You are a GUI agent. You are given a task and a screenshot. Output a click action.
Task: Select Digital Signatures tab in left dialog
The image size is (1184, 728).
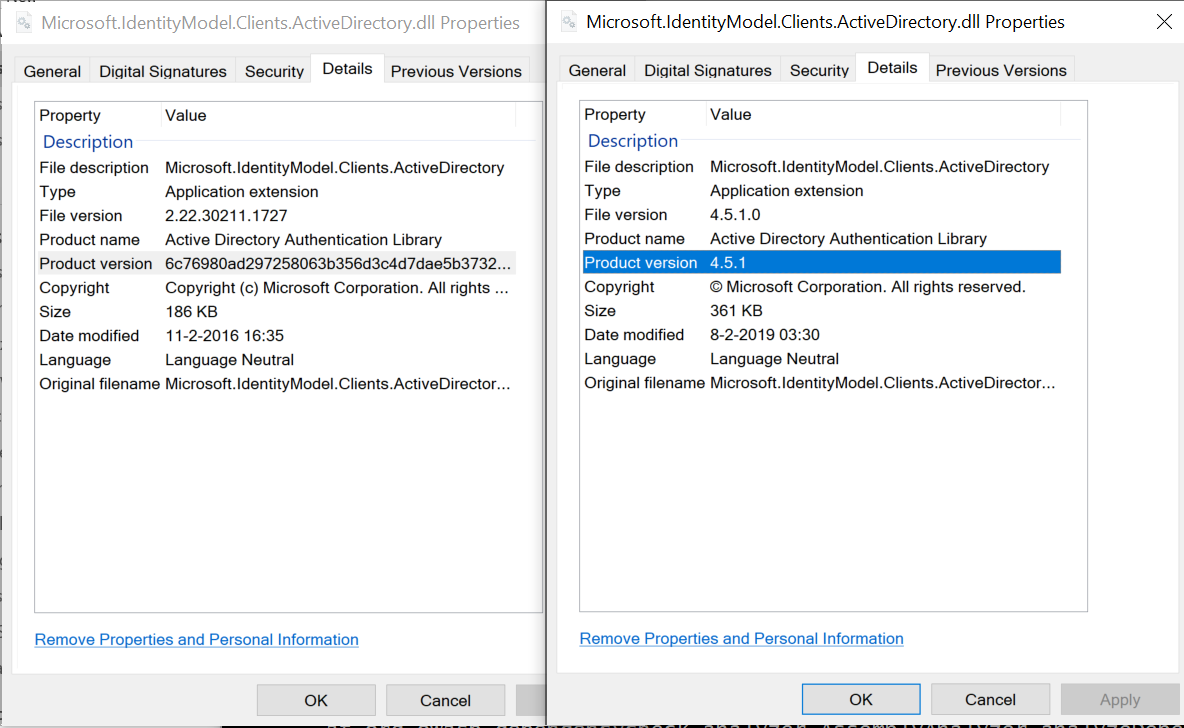coord(162,71)
